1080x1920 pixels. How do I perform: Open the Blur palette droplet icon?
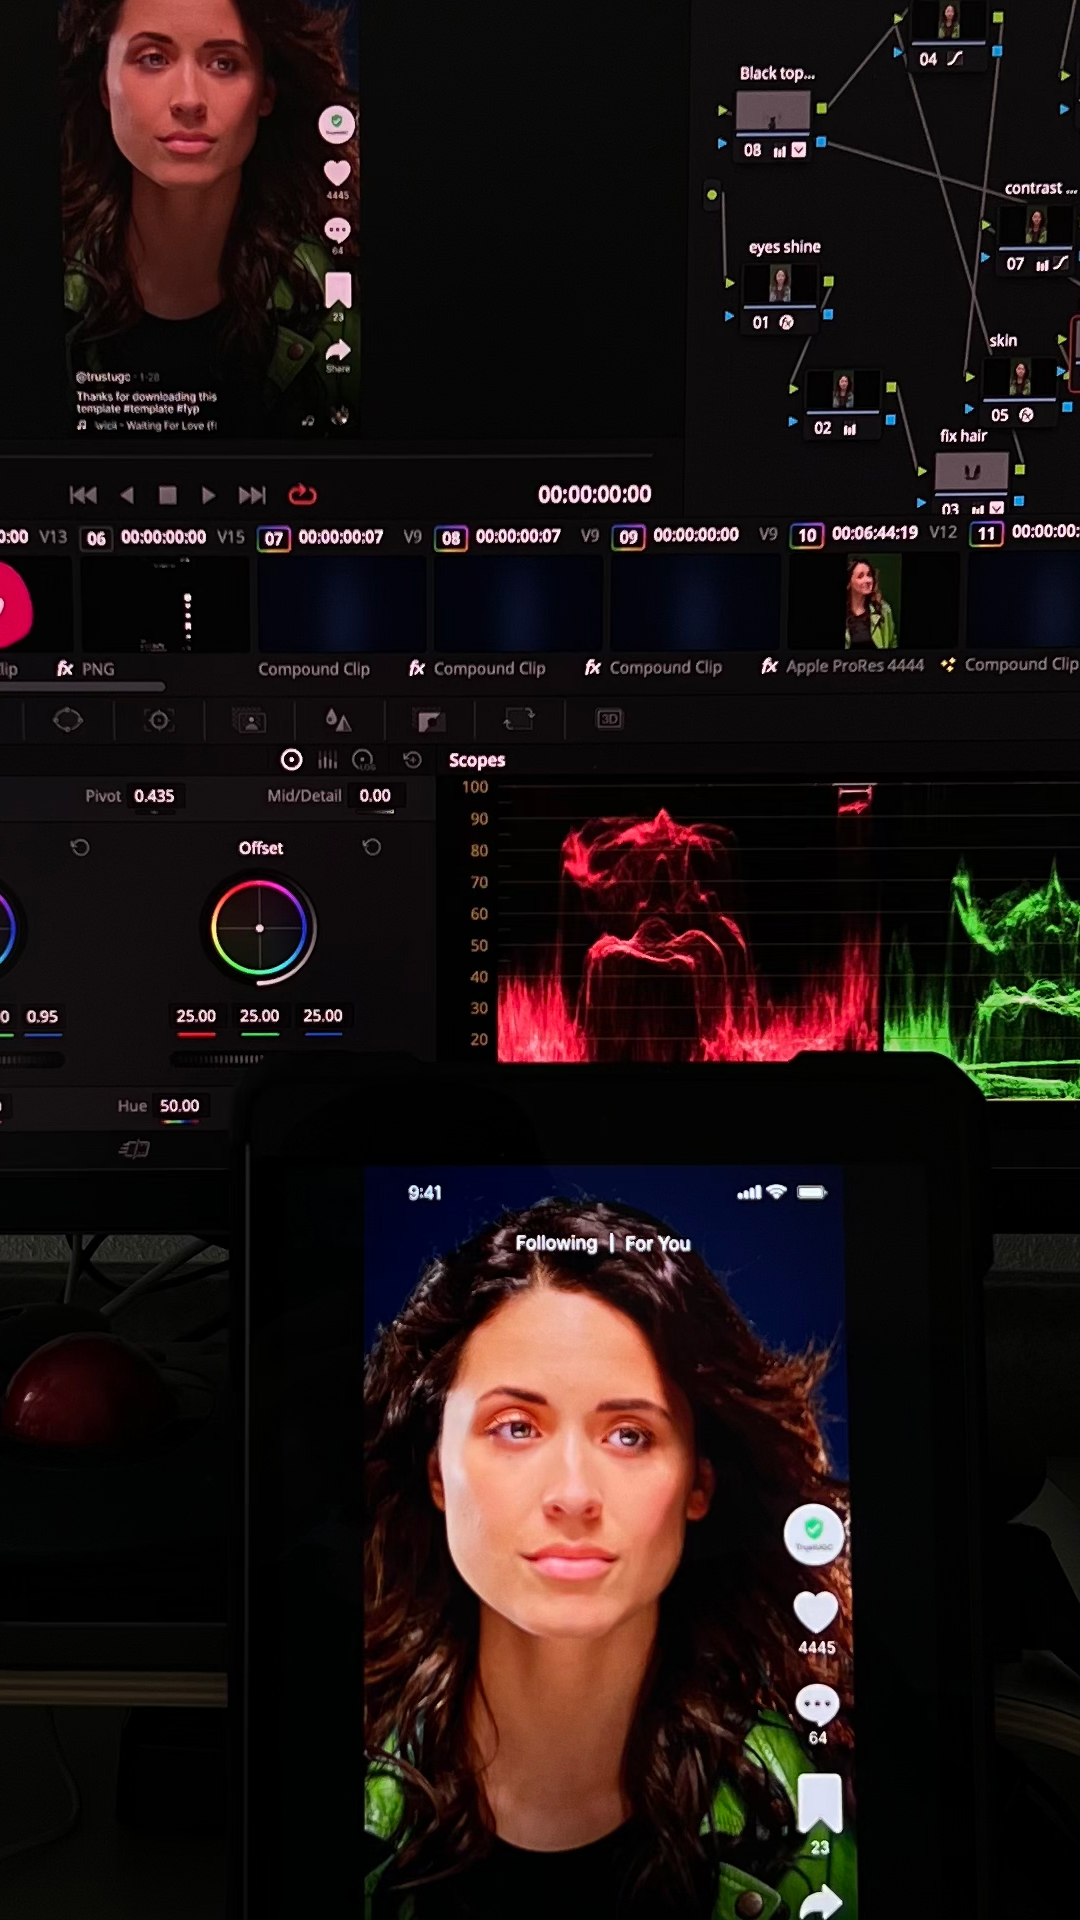(338, 720)
